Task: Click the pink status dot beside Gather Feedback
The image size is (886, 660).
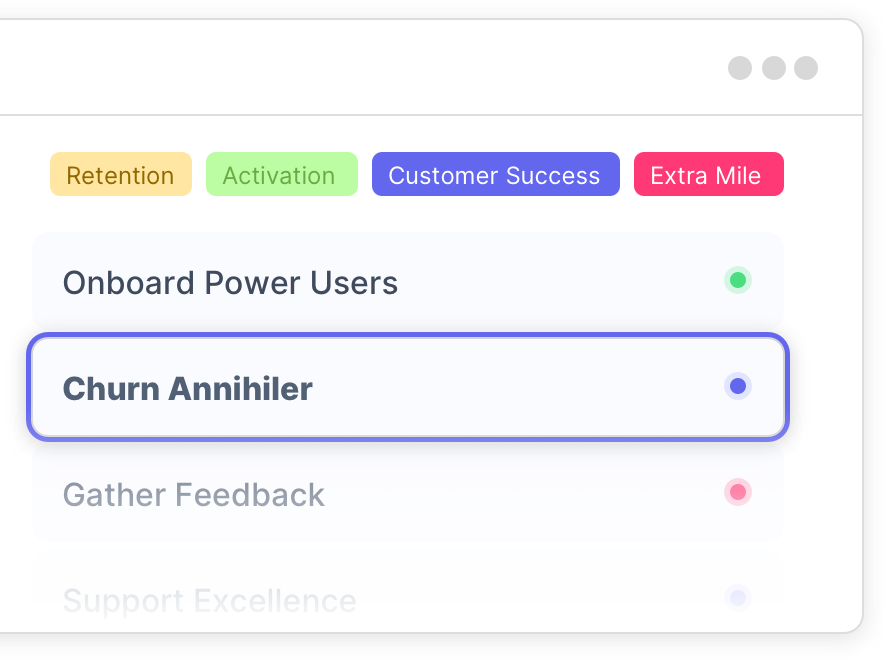Action: 738,492
